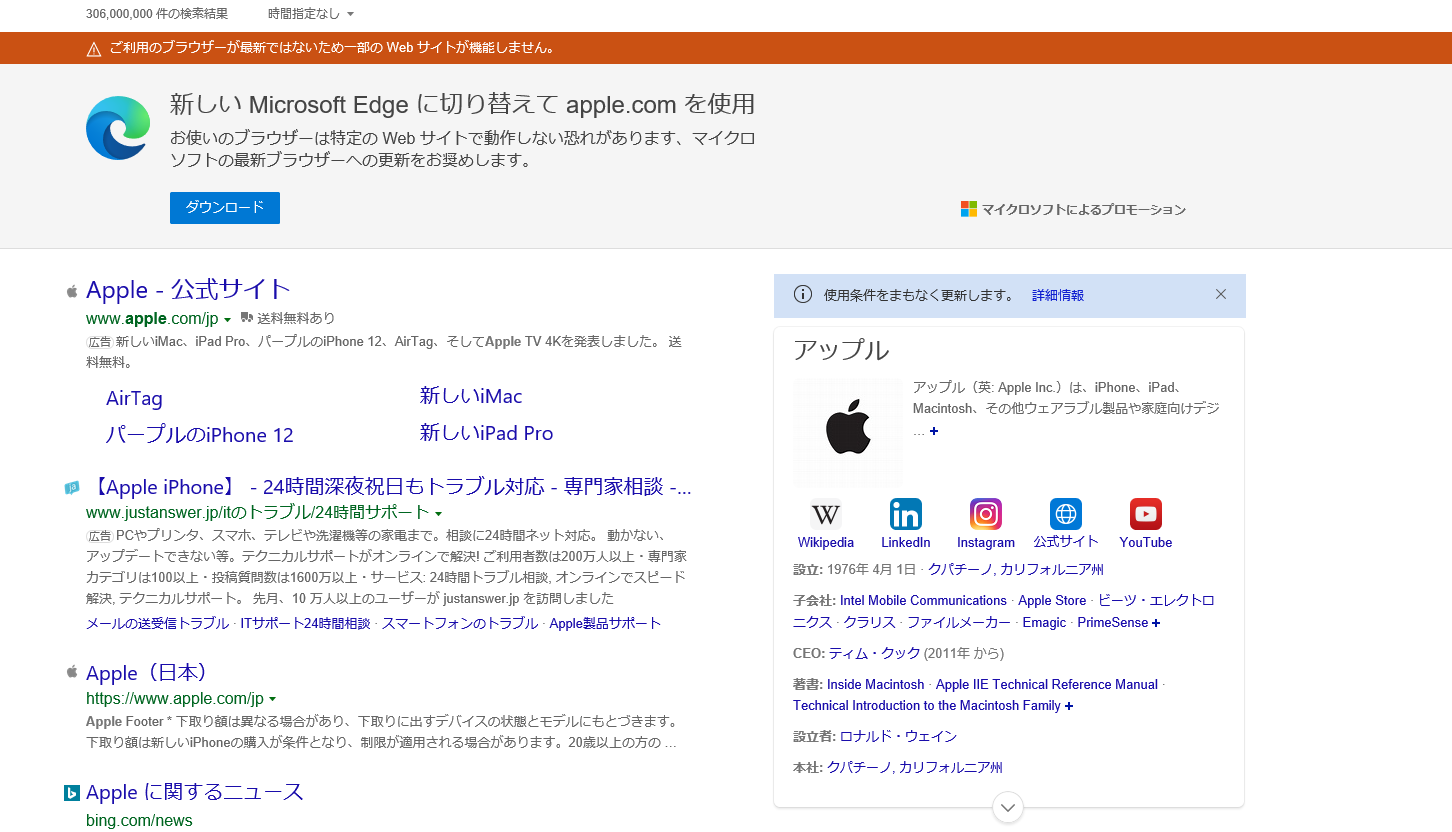The height and width of the screenshot is (832, 1452).
Task: Open the YouTube icon link
Action: [1145, 514]
